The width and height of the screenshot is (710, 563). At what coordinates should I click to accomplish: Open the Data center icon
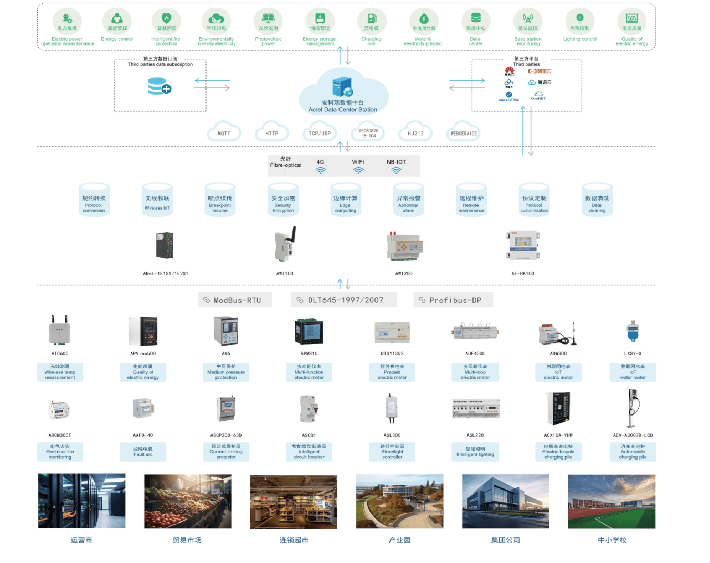point(475,21)
